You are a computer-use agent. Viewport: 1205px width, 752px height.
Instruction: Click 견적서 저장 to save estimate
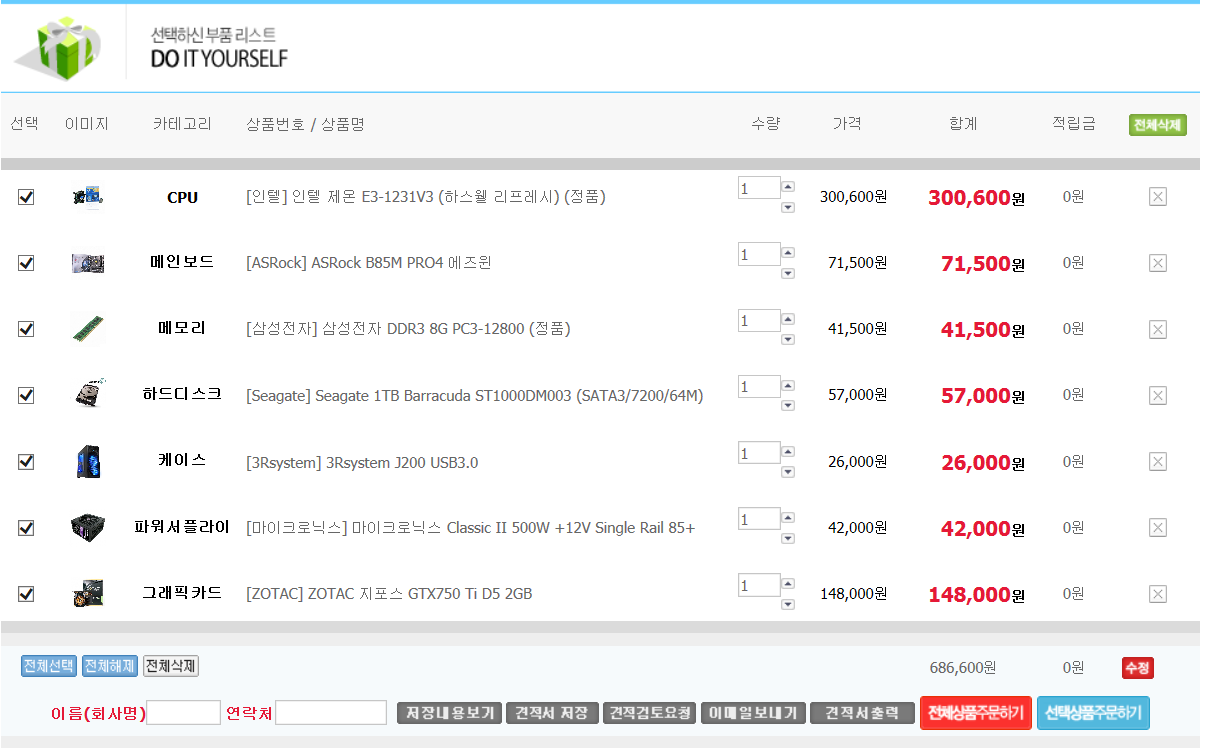pyautogui.click(x=552, y=713)
